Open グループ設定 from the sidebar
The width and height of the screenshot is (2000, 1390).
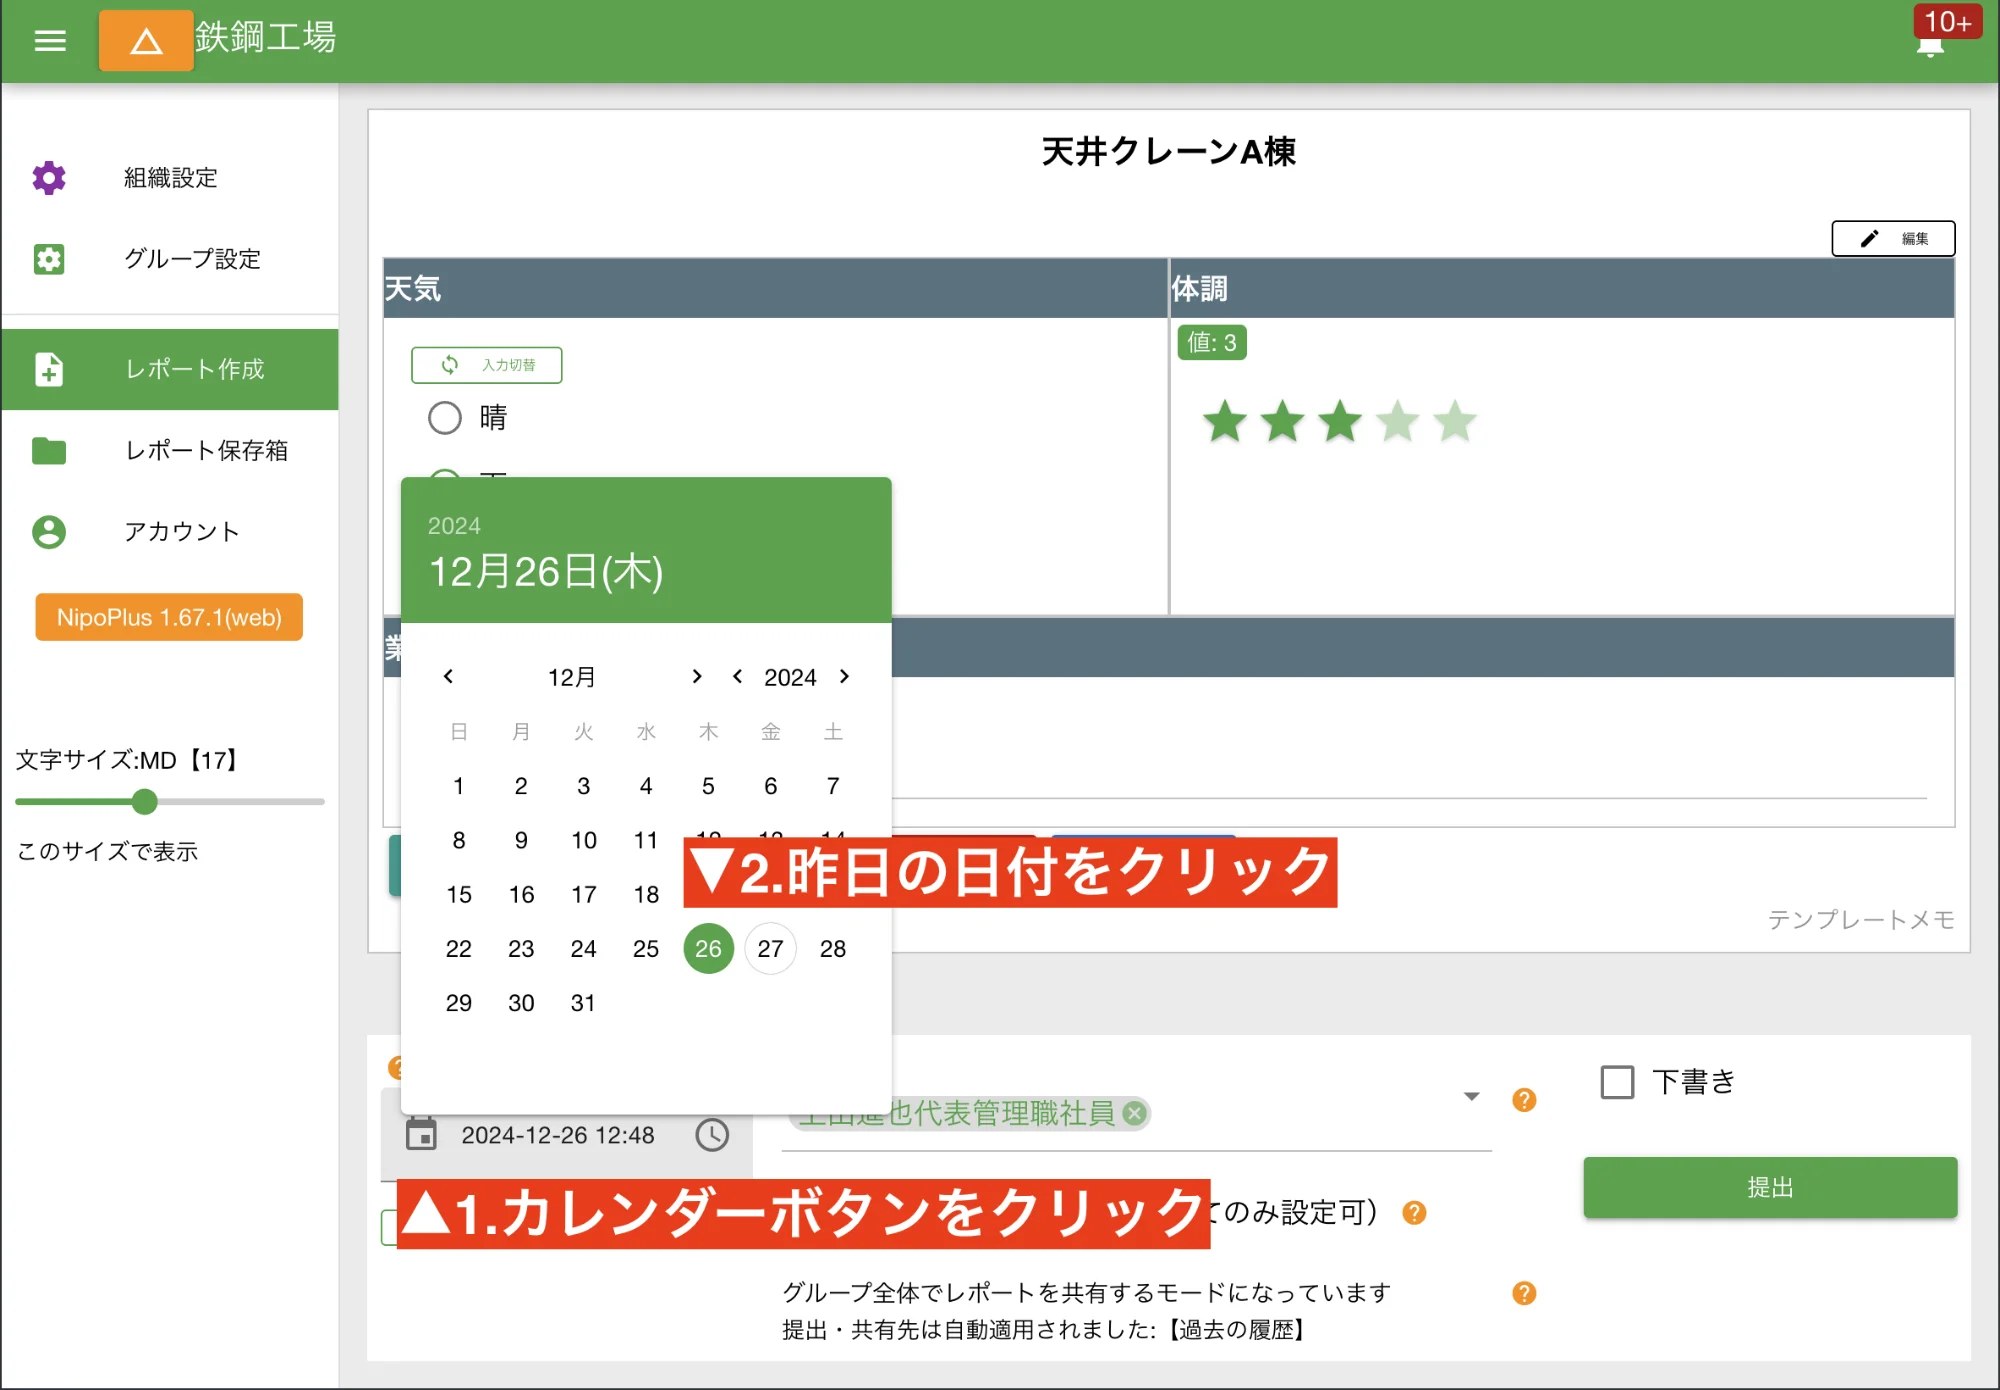[x=48, y=259]
